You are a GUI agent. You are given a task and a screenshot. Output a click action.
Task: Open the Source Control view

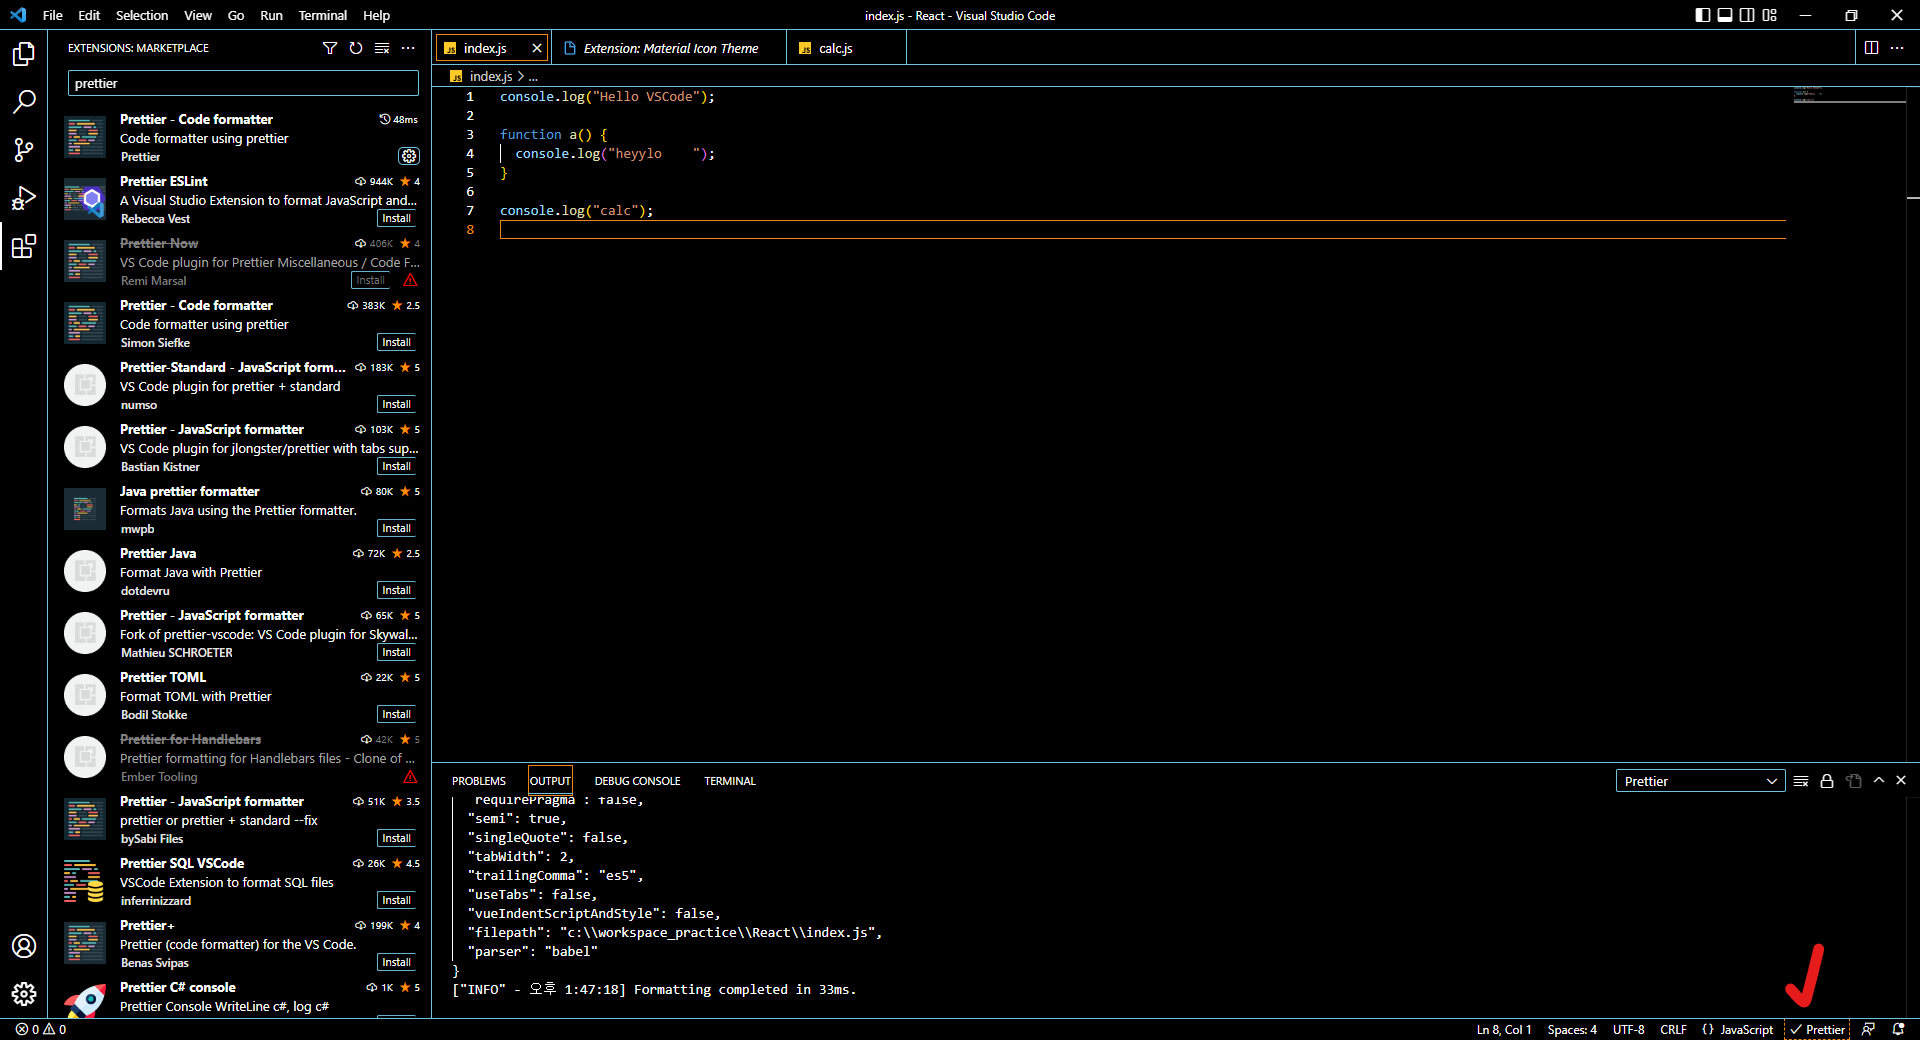coord(24,150)
